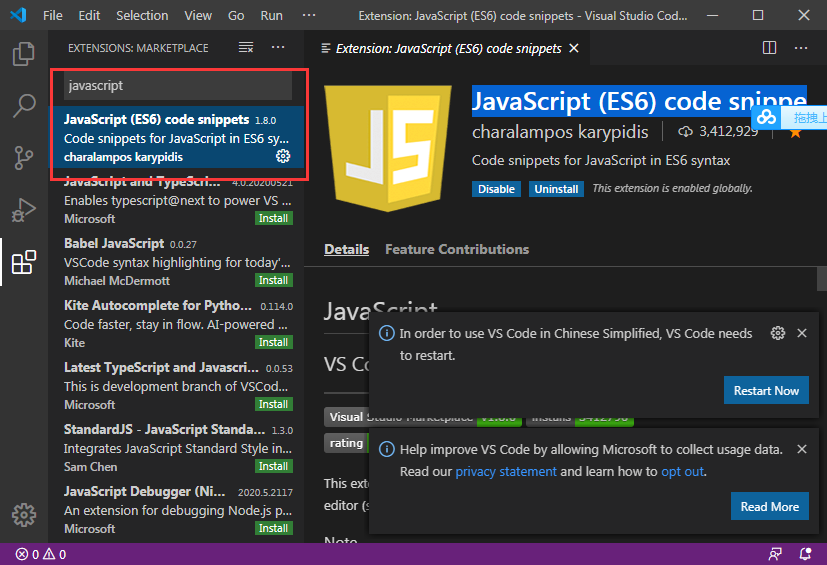Dismiss the usage data notification

pyautogui.click(x=802, y=449)
